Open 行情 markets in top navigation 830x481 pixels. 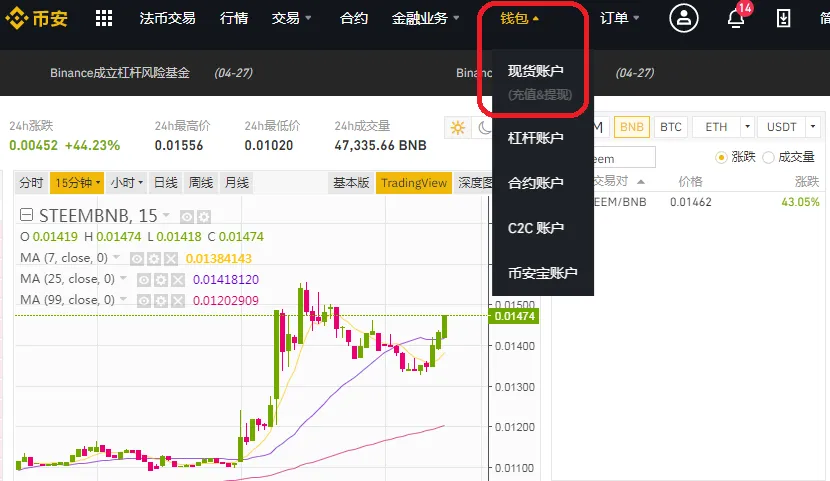(233, 18)
